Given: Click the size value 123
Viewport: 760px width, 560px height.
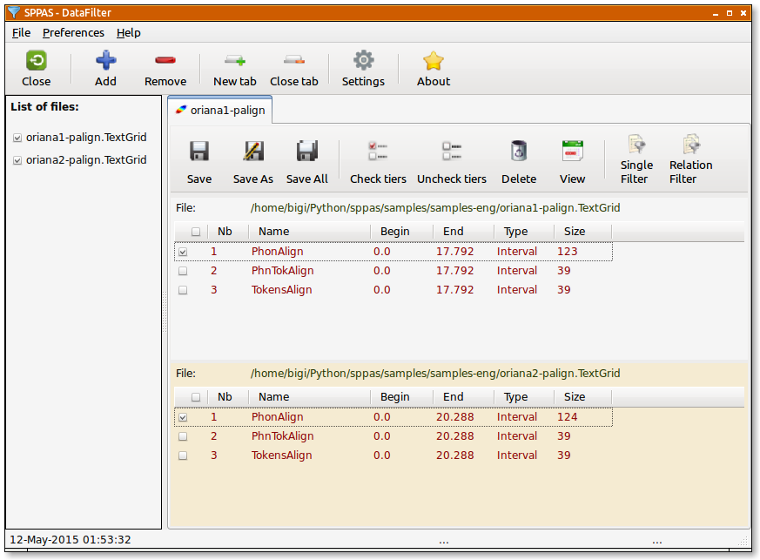Looking at the screenshot, I should 567,251.
